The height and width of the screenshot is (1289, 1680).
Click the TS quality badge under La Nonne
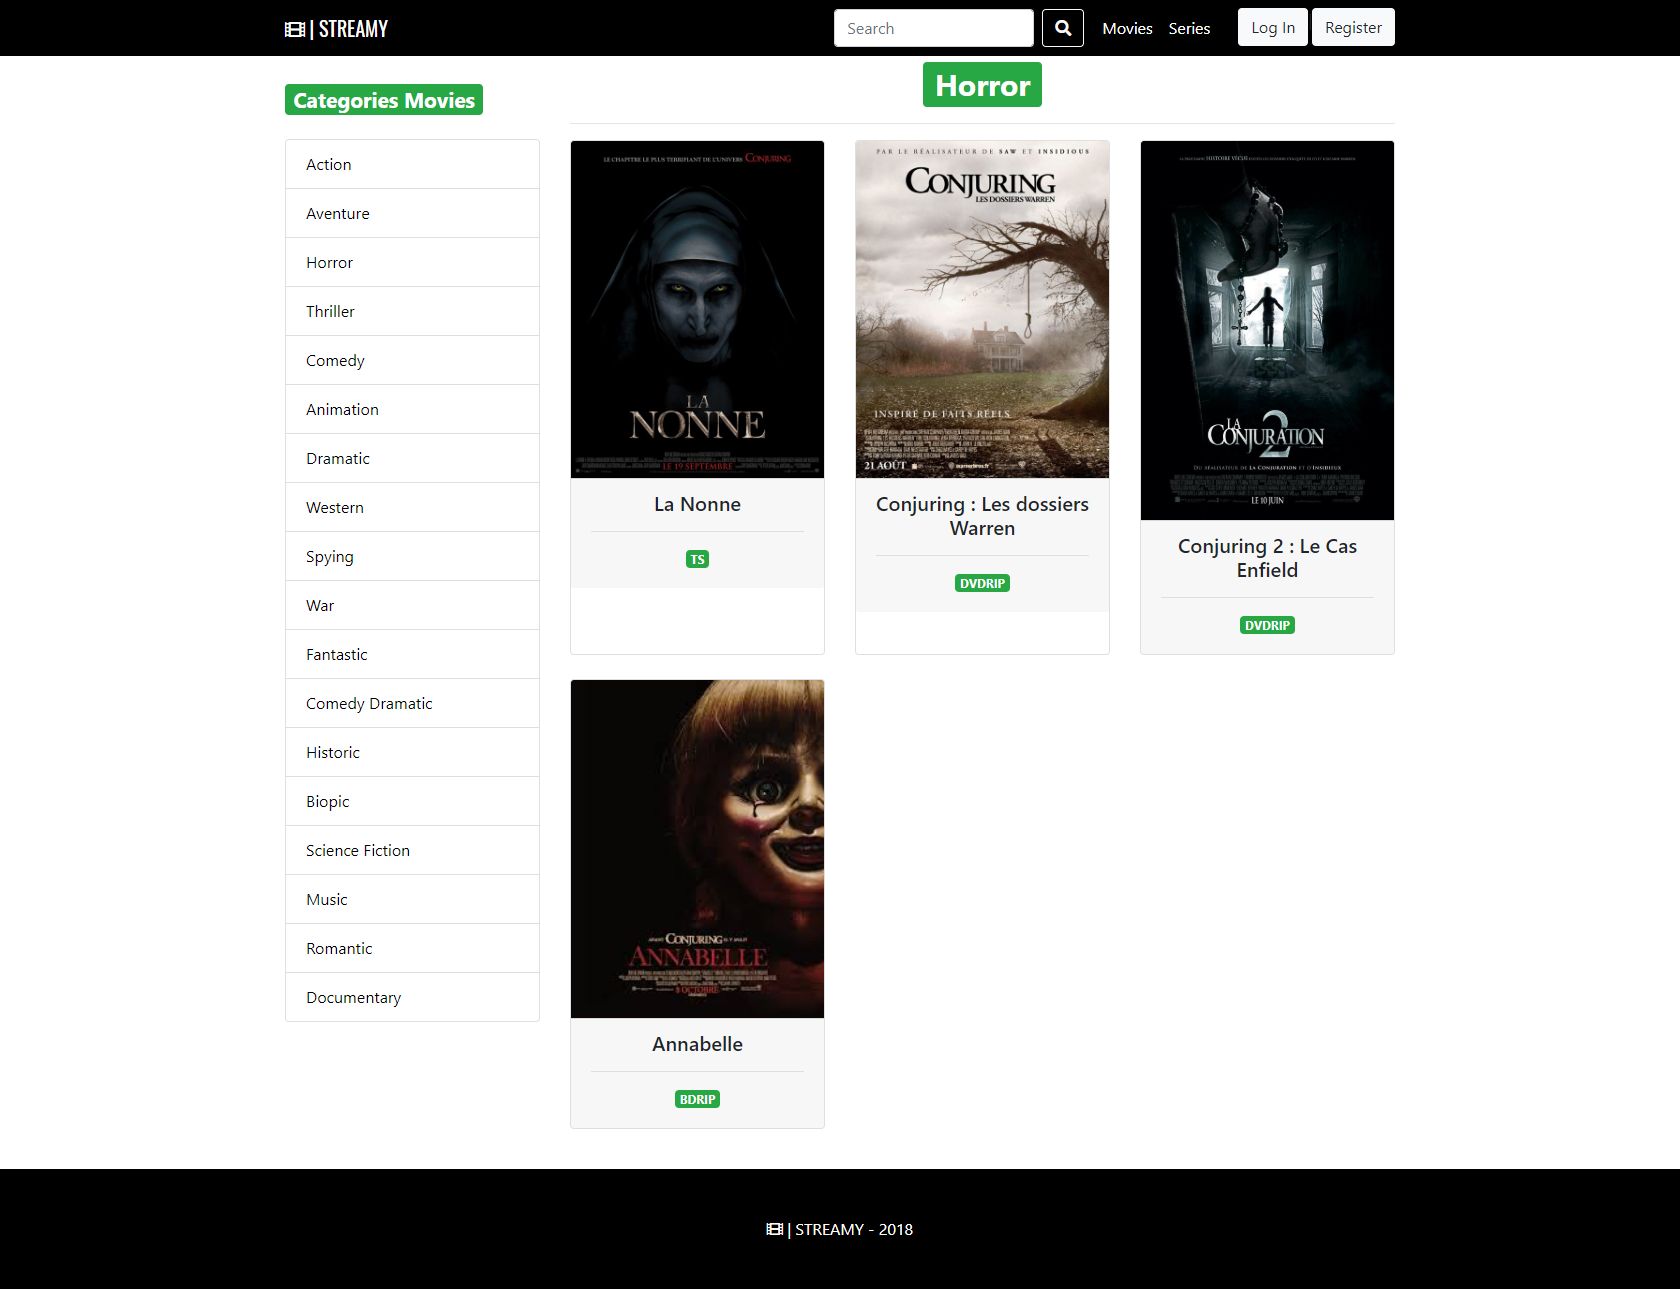[x=697, y=559]
